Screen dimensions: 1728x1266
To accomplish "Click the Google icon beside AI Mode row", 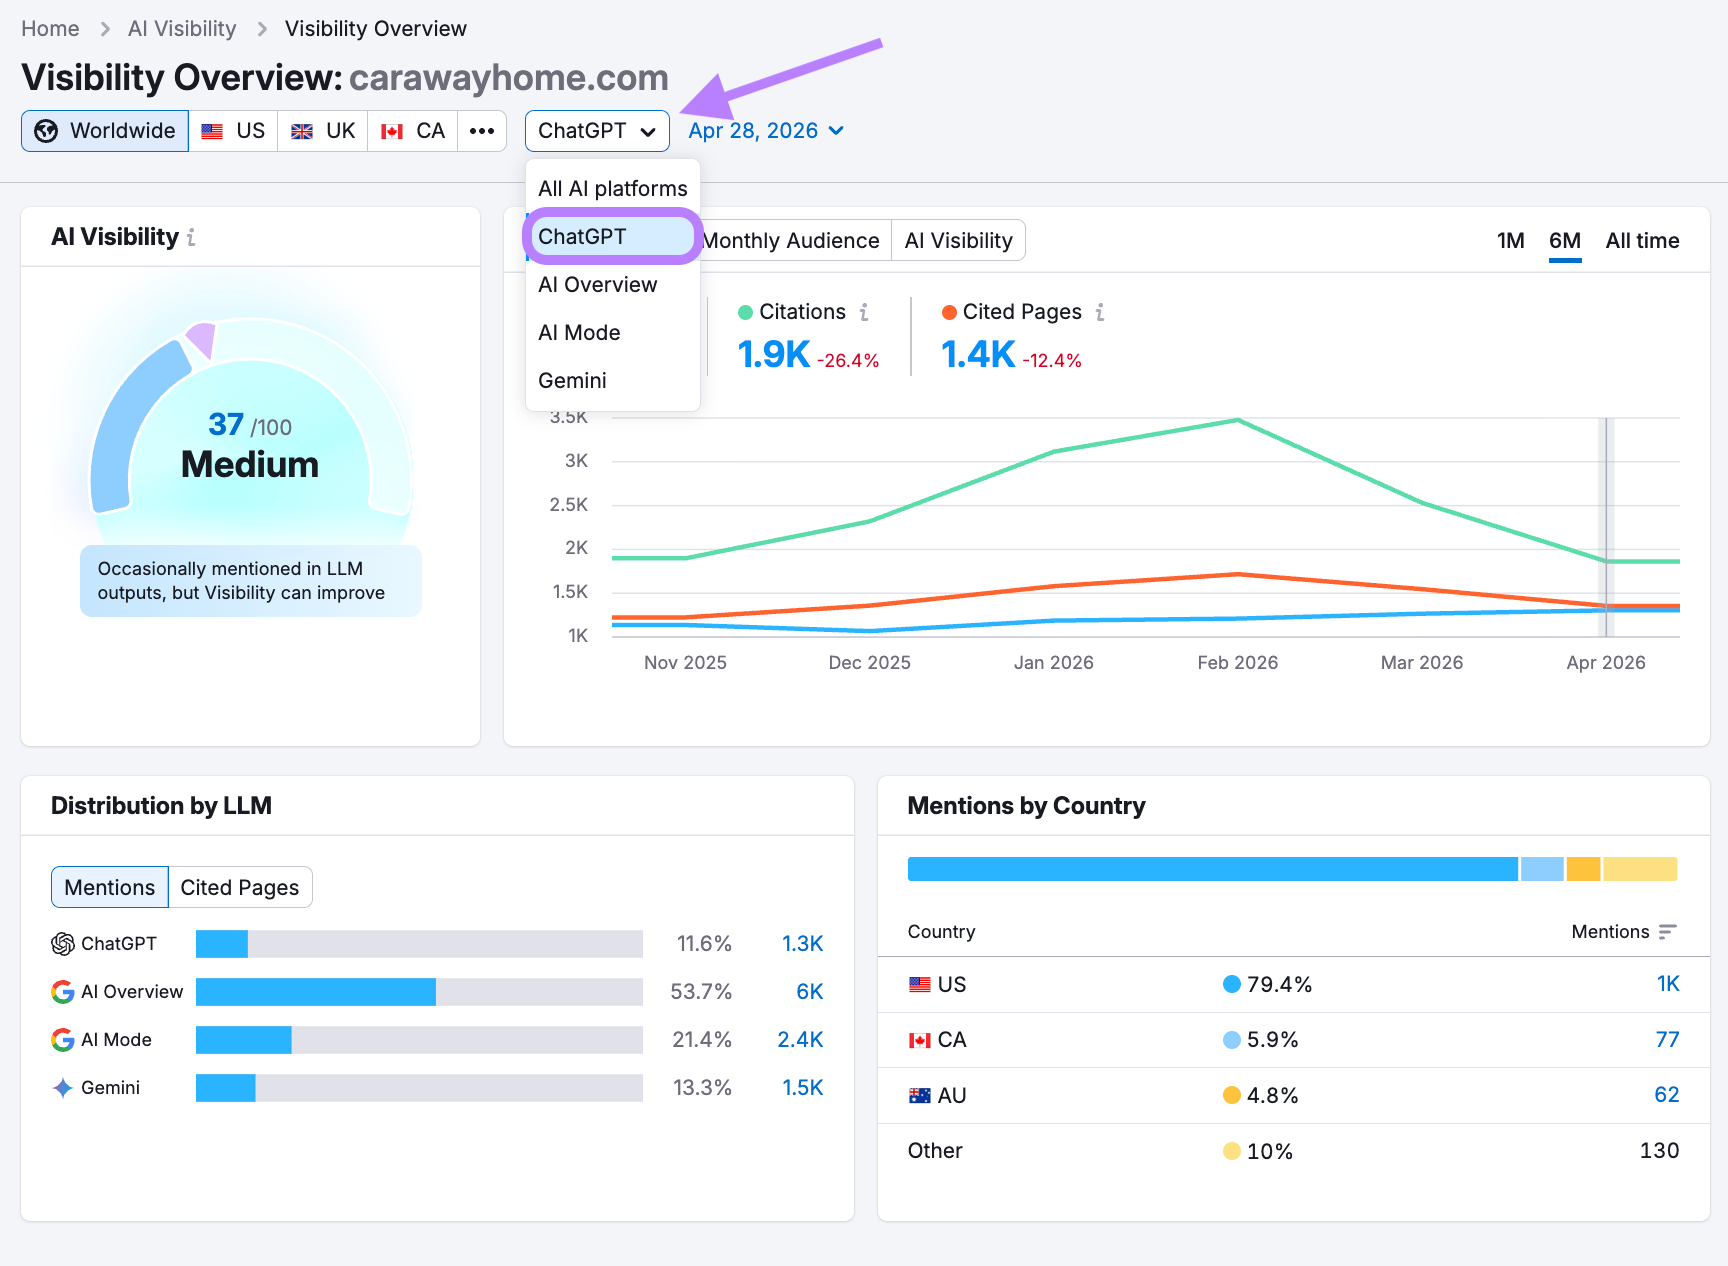I will point(63,1040).
